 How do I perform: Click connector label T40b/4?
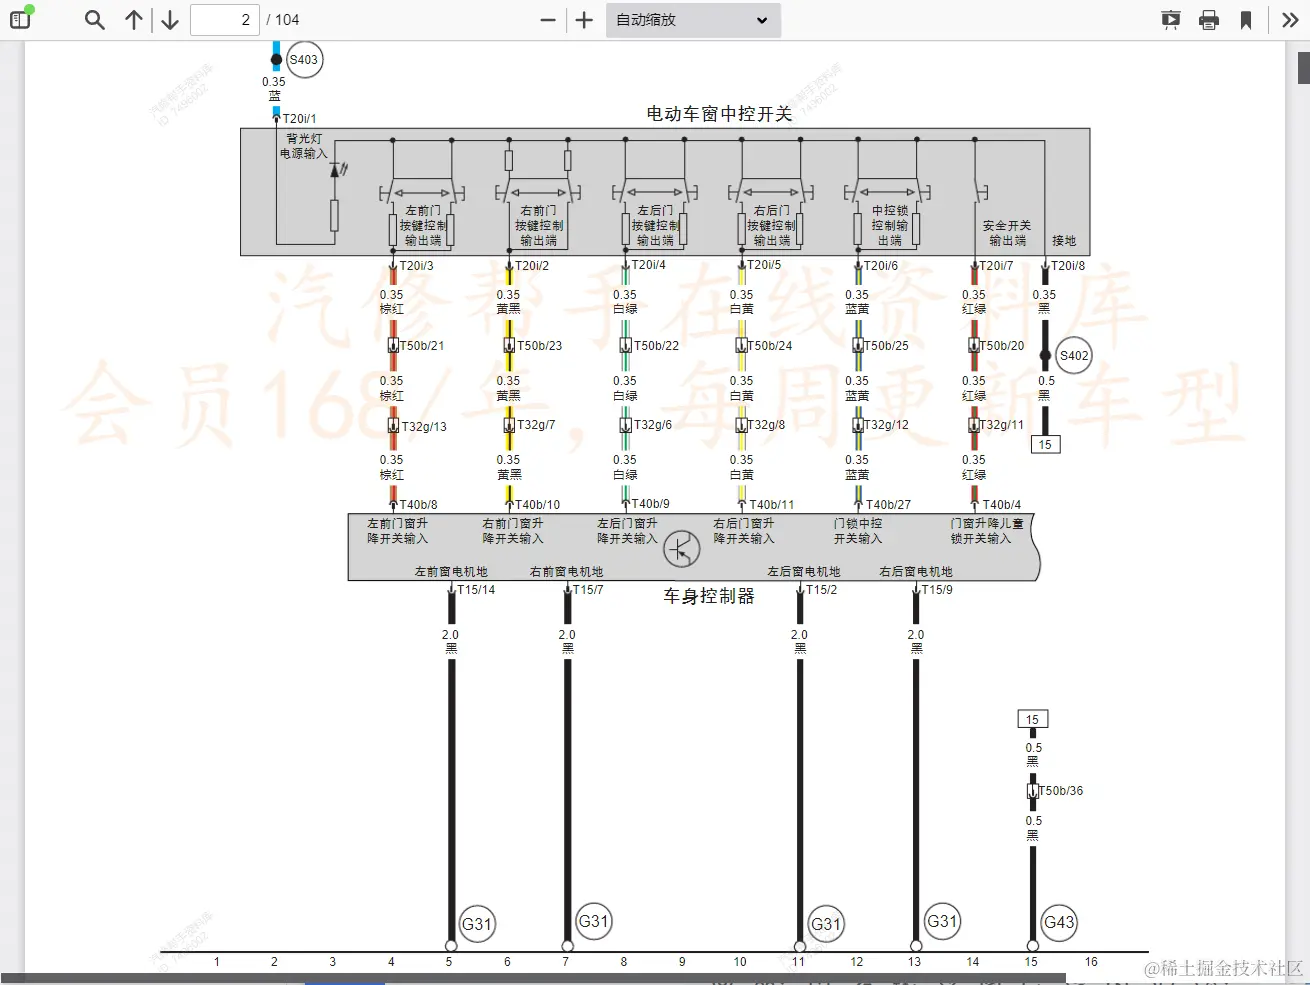pyautogui.click(x=1001, y=505)
